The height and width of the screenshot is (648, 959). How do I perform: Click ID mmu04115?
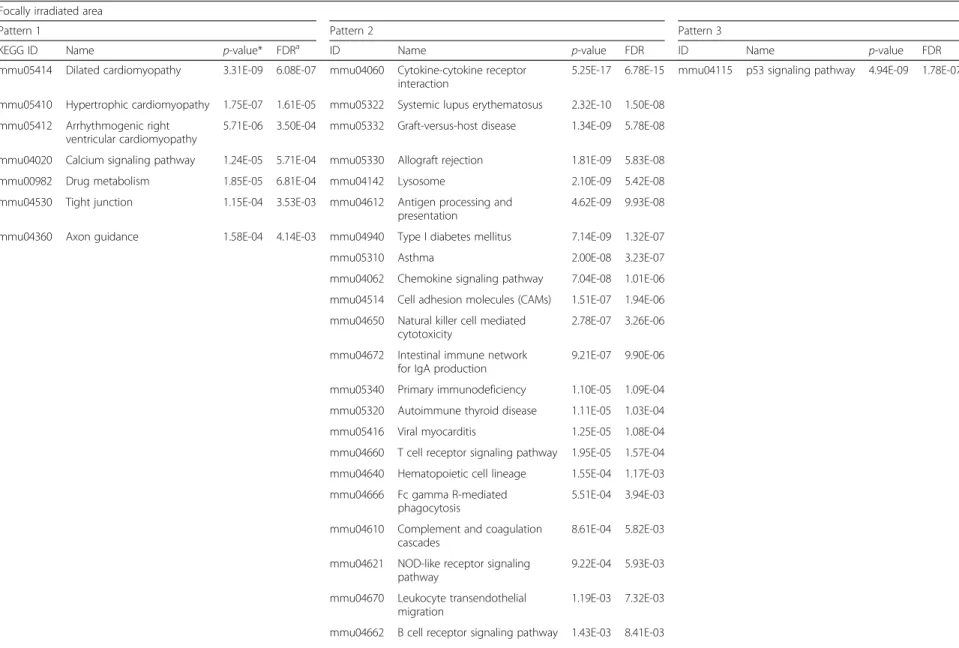tap(705, 70)
